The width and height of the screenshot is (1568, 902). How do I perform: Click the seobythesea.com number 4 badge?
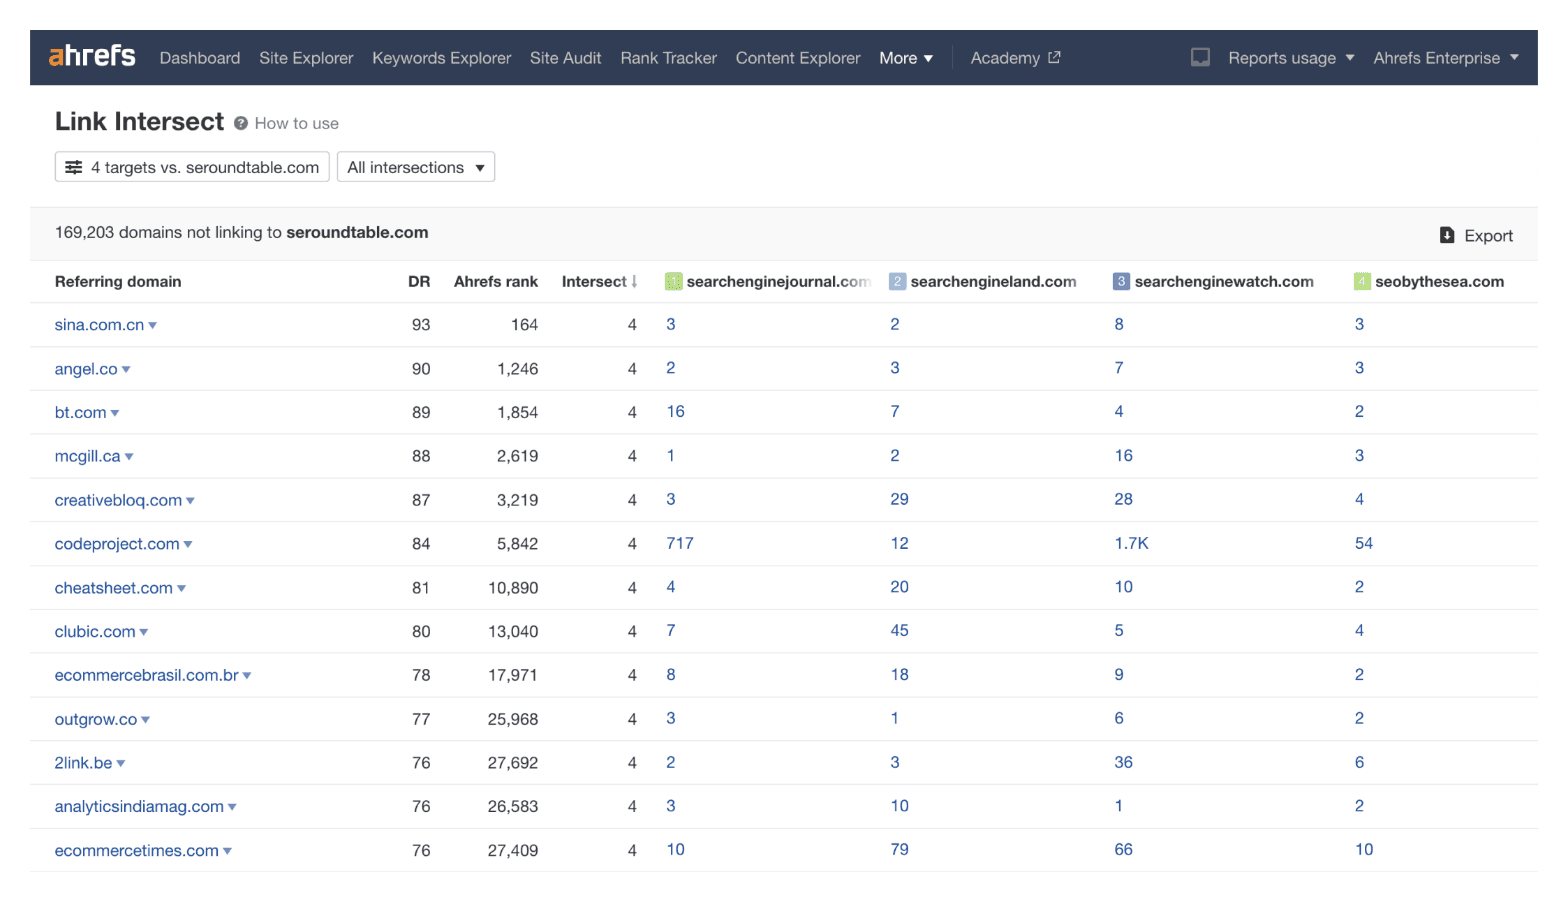click(1361, 281)
